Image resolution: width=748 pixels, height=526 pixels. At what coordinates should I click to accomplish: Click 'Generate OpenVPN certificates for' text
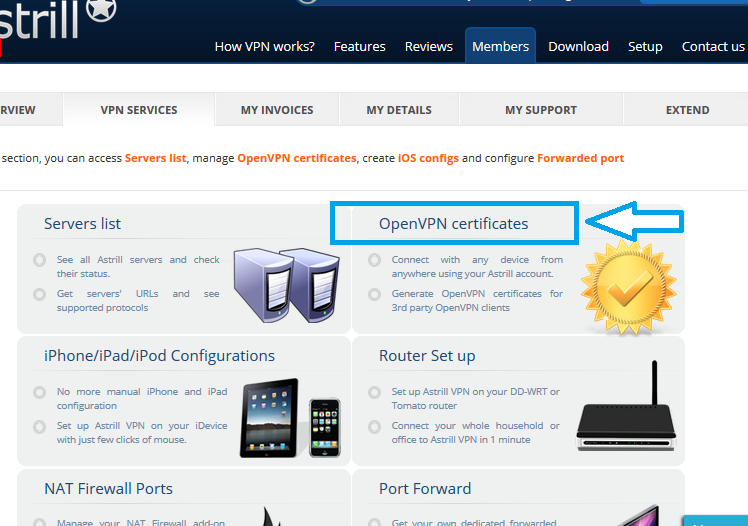(x=477, y=293)
